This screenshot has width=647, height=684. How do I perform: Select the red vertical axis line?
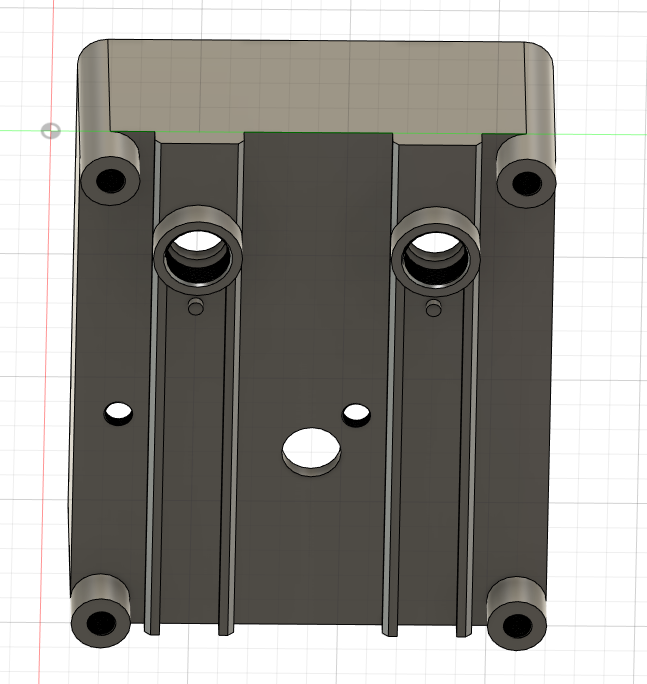47,342
